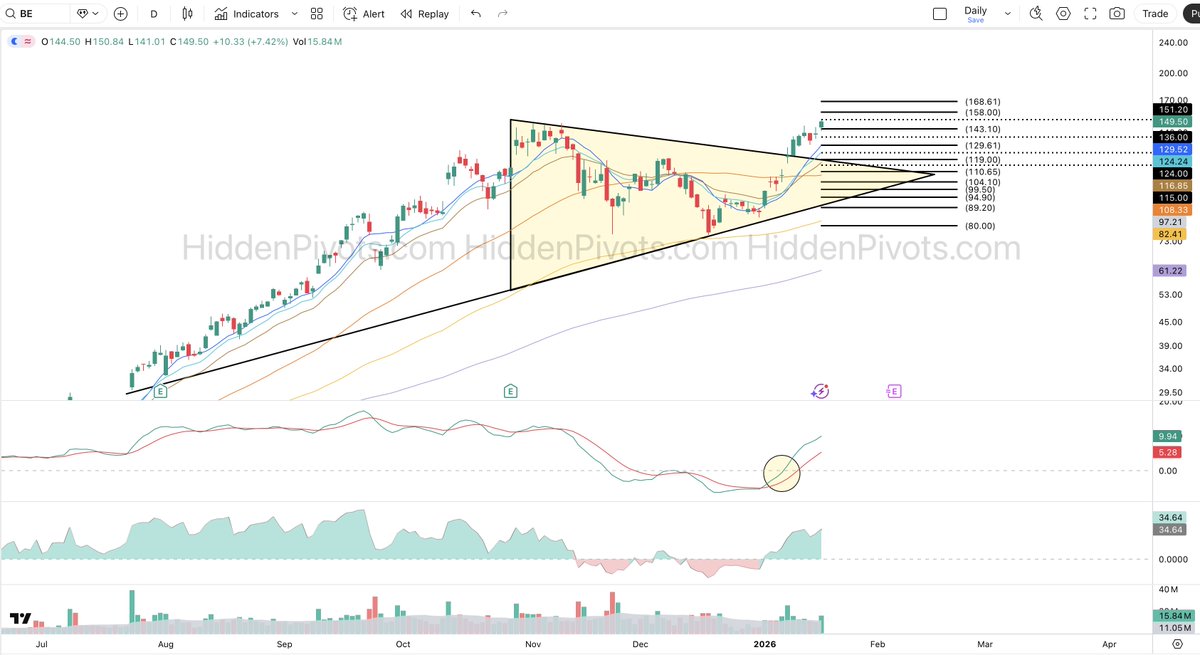Take a chart snapshot with camera icon
The image size is (1200, 655).
tap(1117, 14)
